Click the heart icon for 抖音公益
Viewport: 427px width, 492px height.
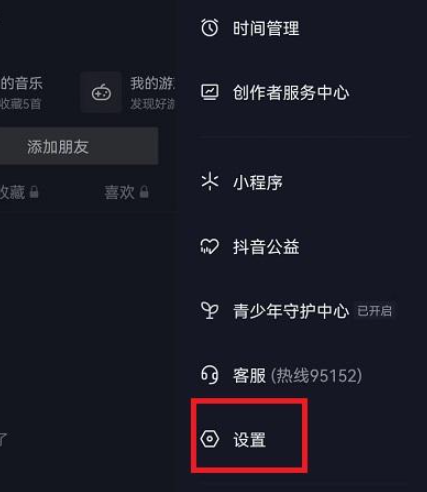click(x=210, y=246)
